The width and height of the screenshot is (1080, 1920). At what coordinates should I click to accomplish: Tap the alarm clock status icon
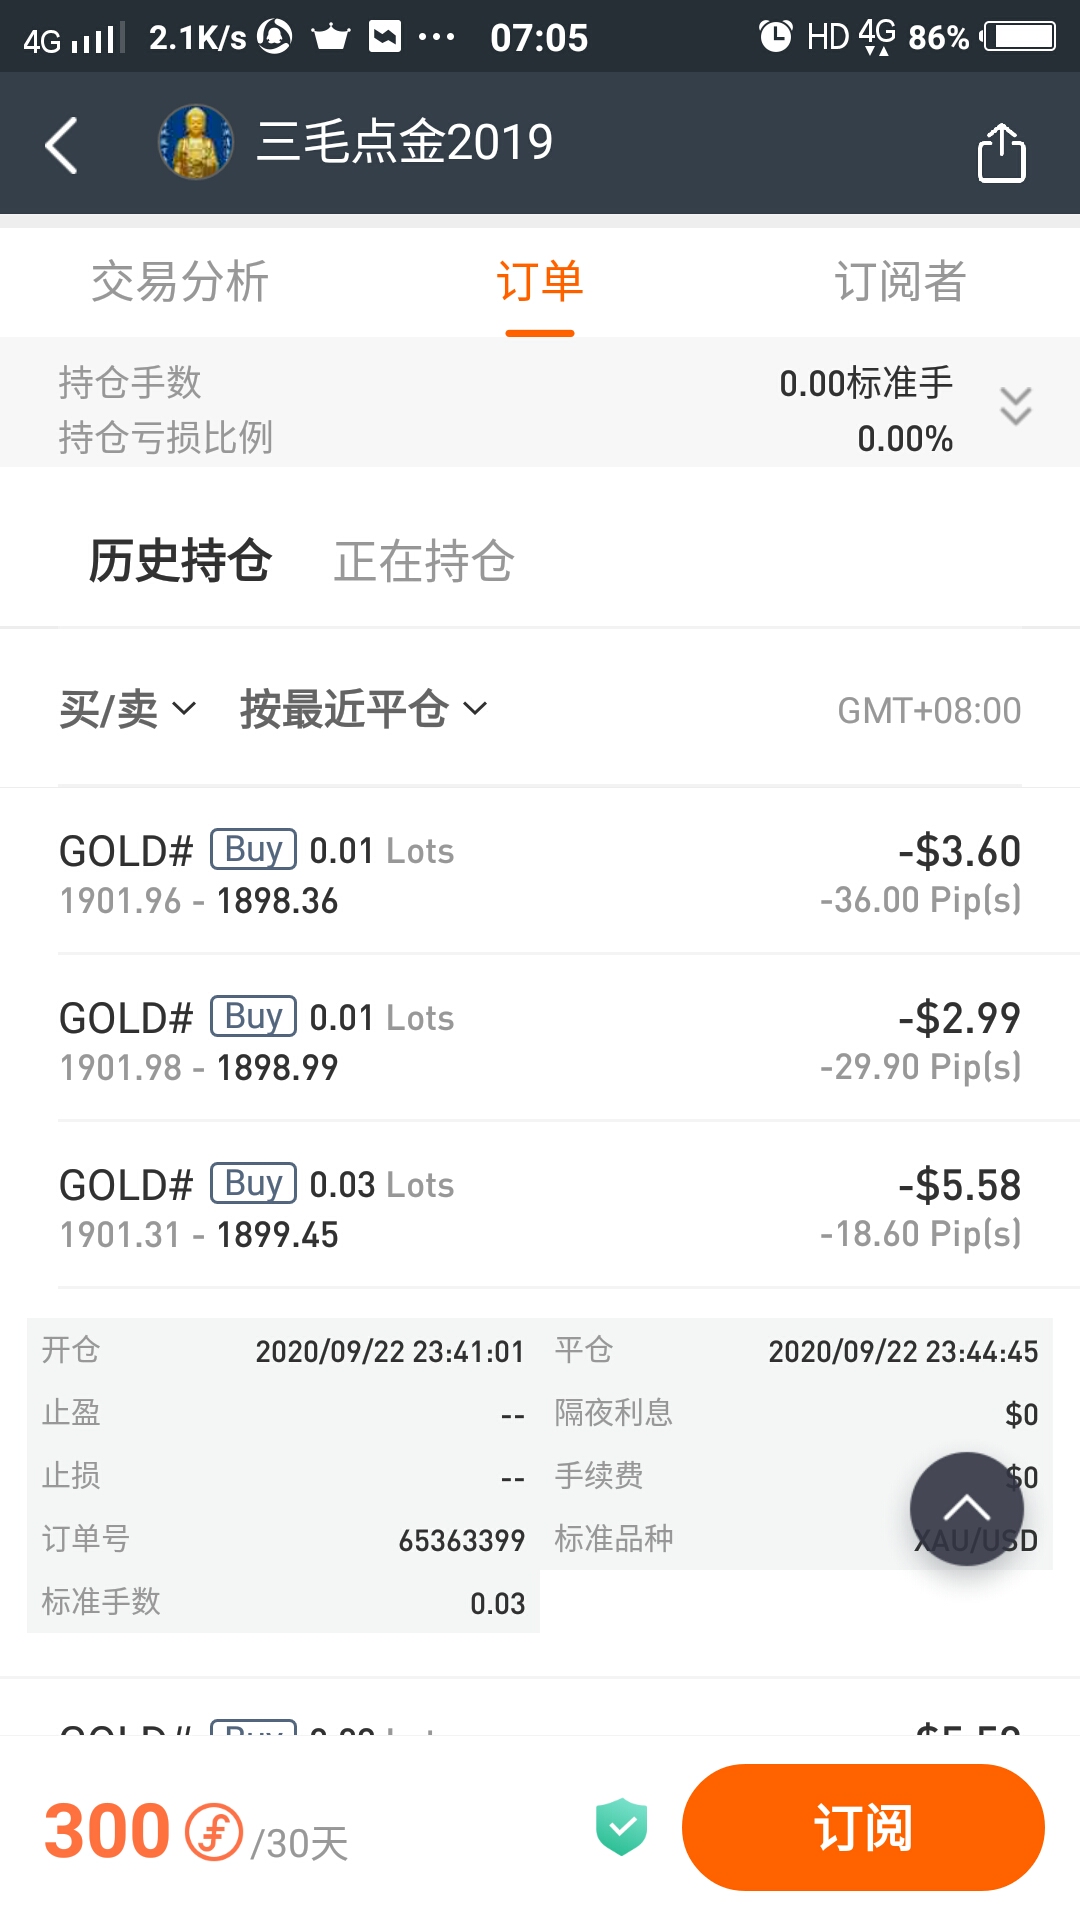click(x=775, y=37)
